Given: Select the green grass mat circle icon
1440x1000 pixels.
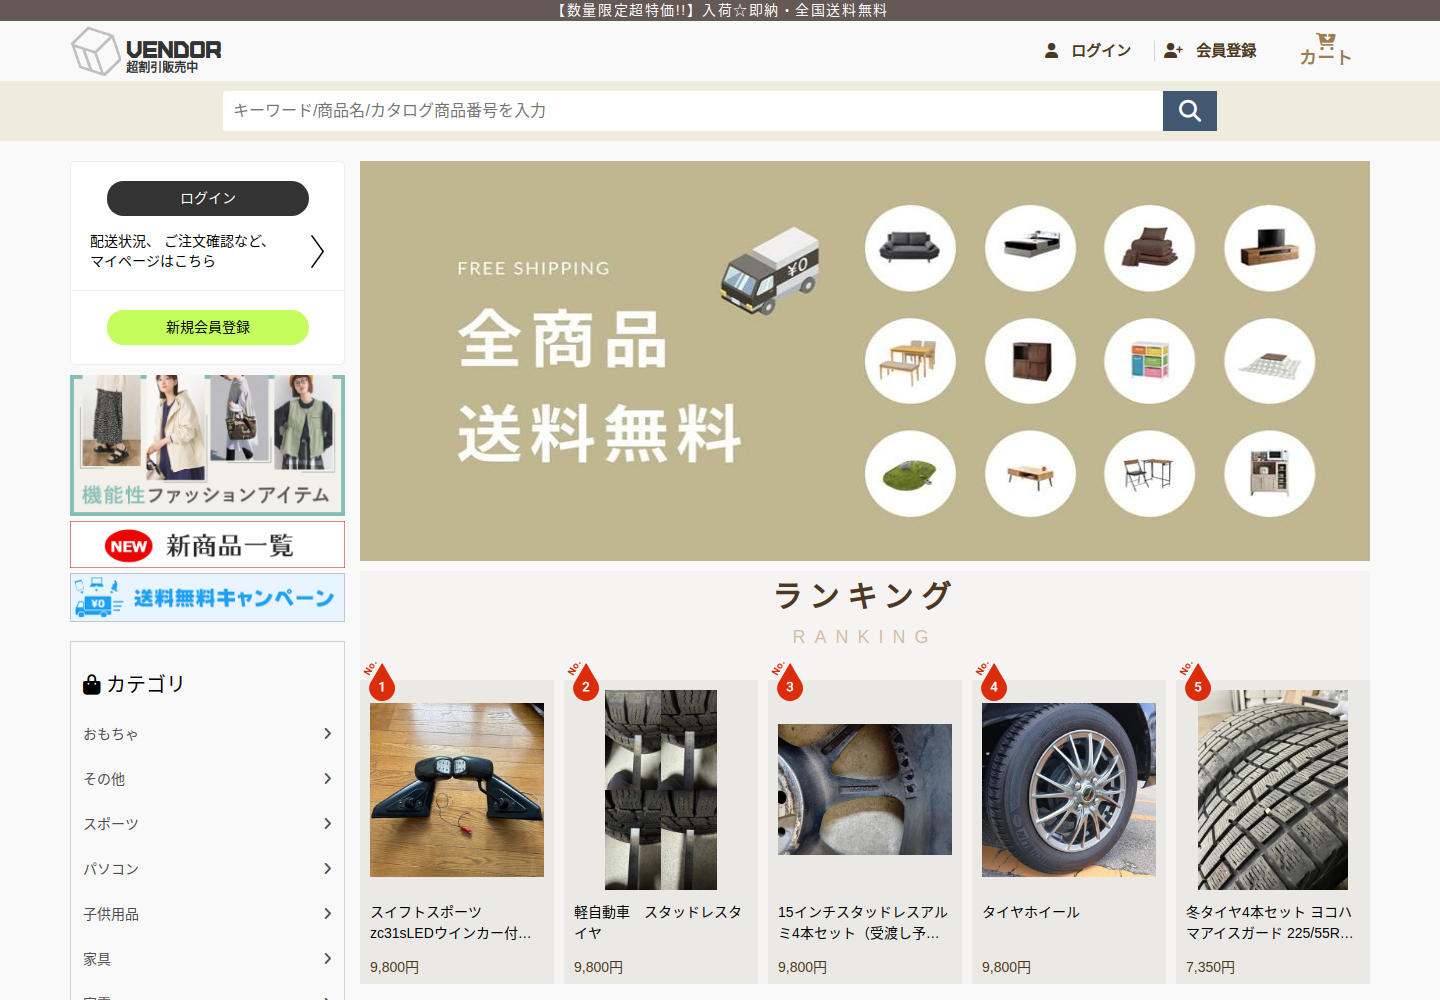Looking at the screenshot, I should tap(910, 474).
